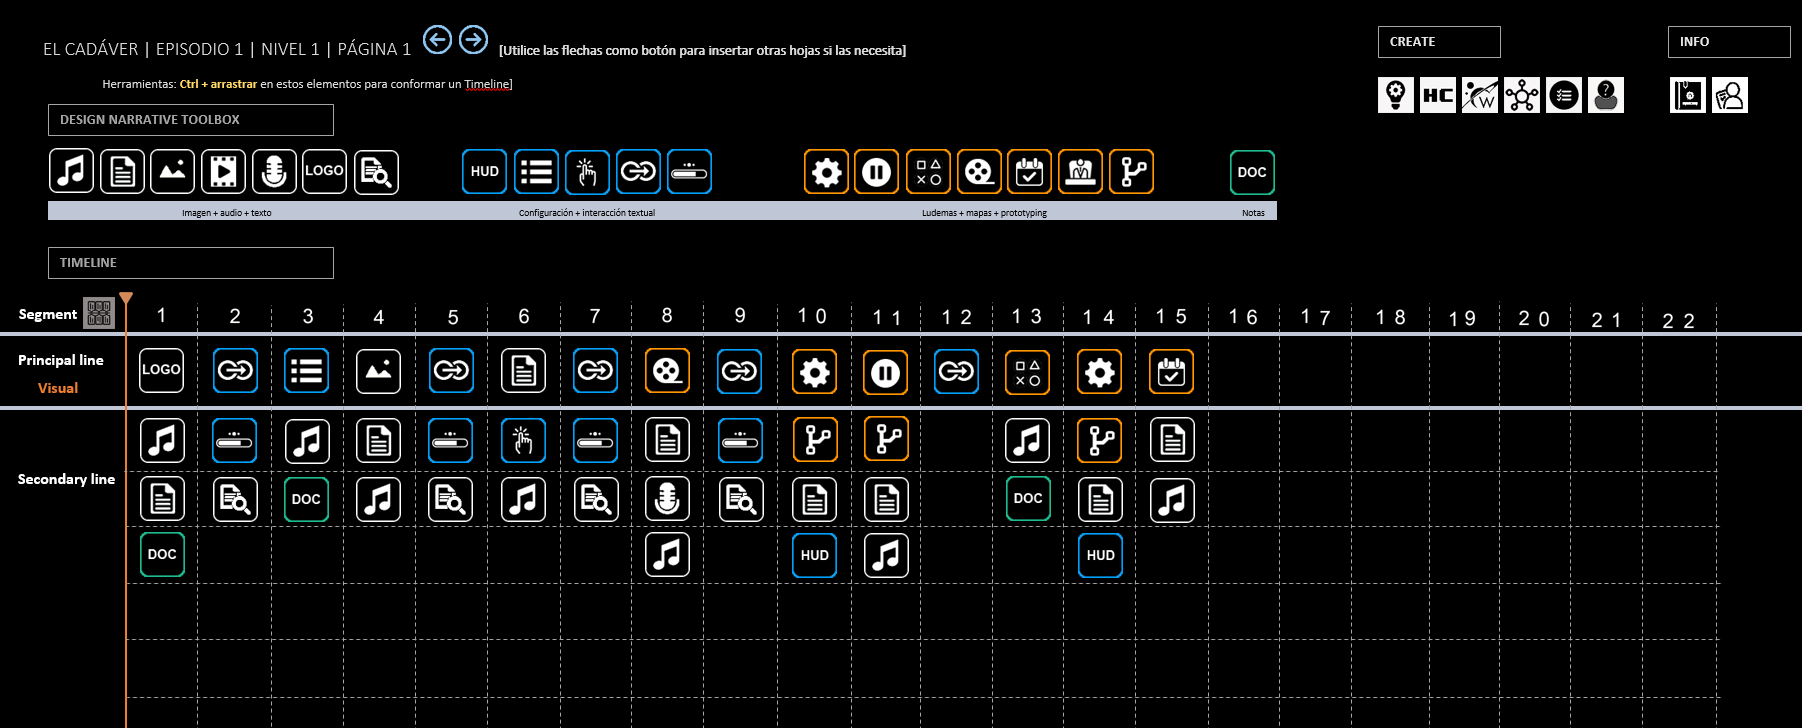This screenshot has width=1802, height=728.
Task: Click the Segment grid icon beside the label
Action: point(99,314)
